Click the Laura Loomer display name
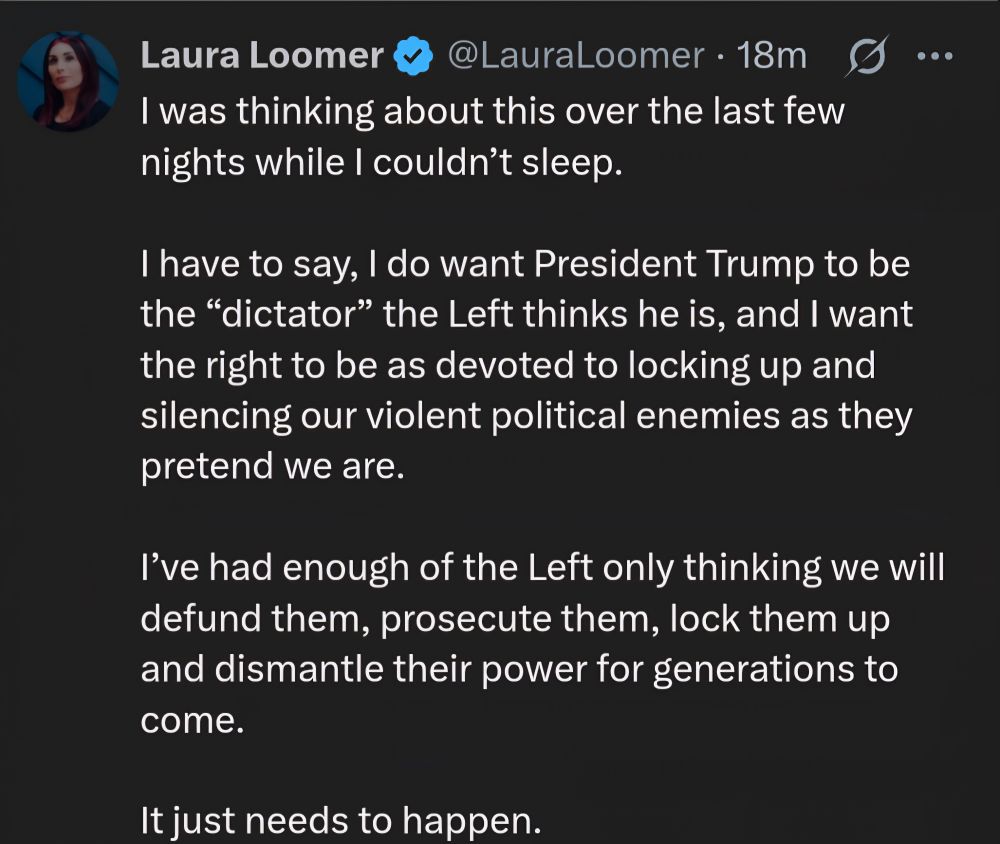 260,56
